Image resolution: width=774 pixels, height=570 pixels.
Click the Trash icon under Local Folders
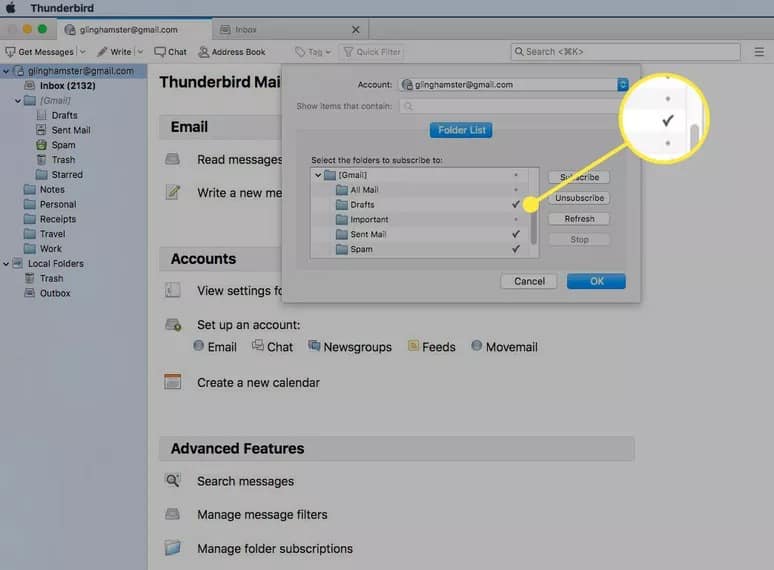(30, 278)
